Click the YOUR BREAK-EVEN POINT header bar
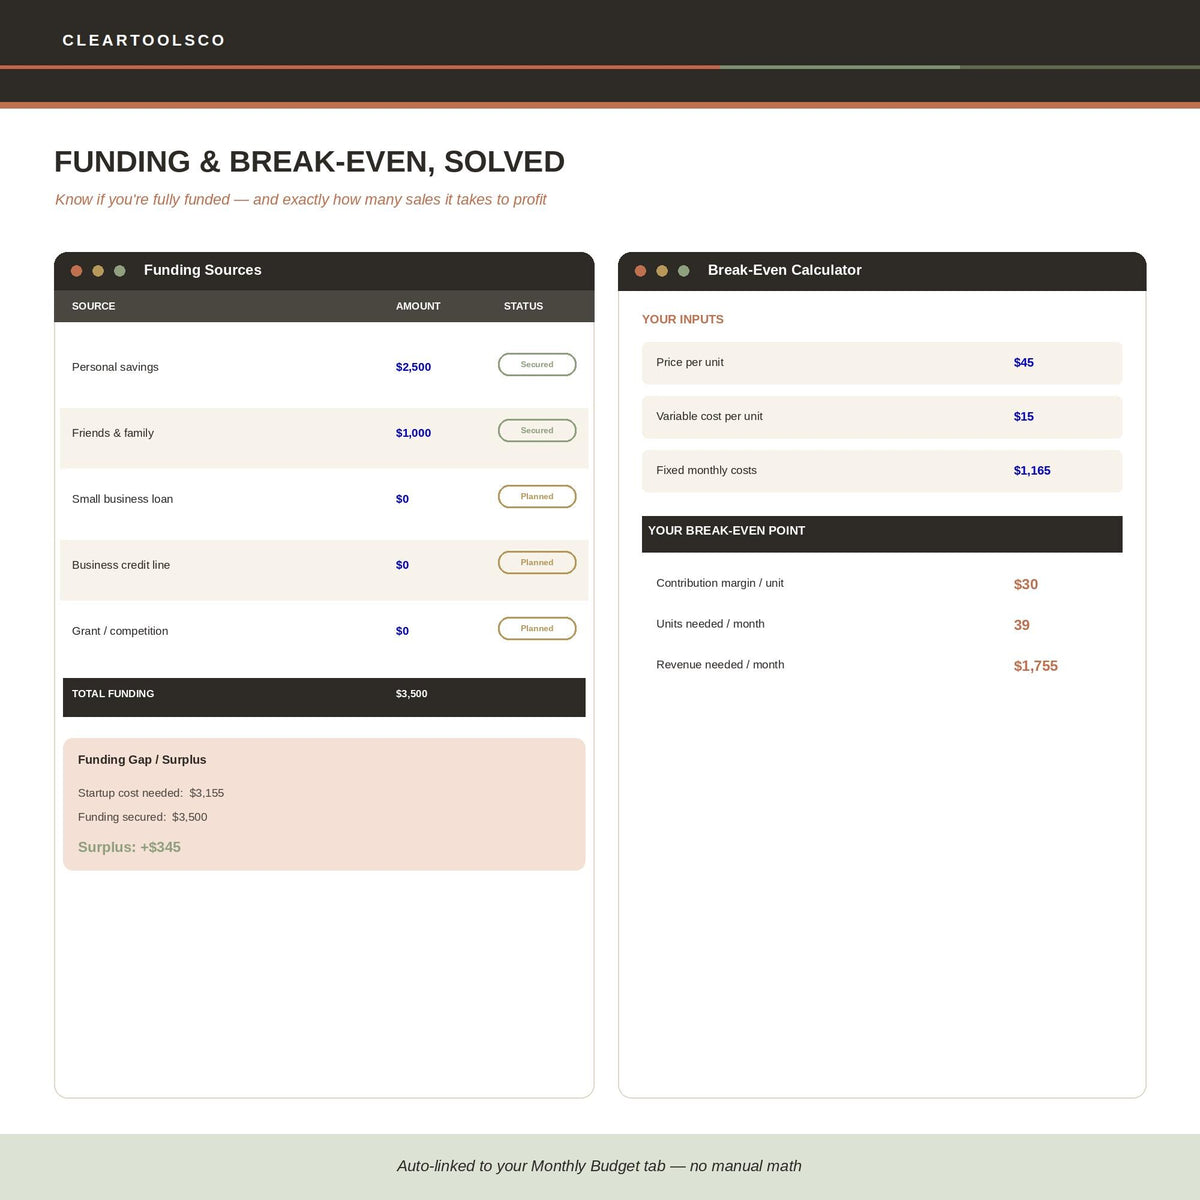Image resolution: width=1200 pixels, height=1200 pixels. click(882, 534)
